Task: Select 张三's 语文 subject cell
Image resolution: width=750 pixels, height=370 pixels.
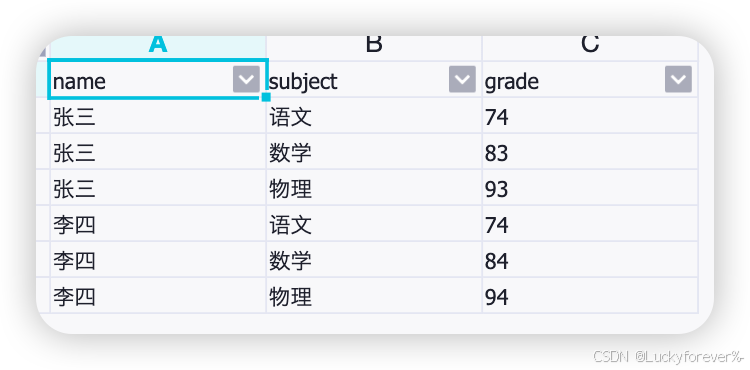Action: (374, 116)
